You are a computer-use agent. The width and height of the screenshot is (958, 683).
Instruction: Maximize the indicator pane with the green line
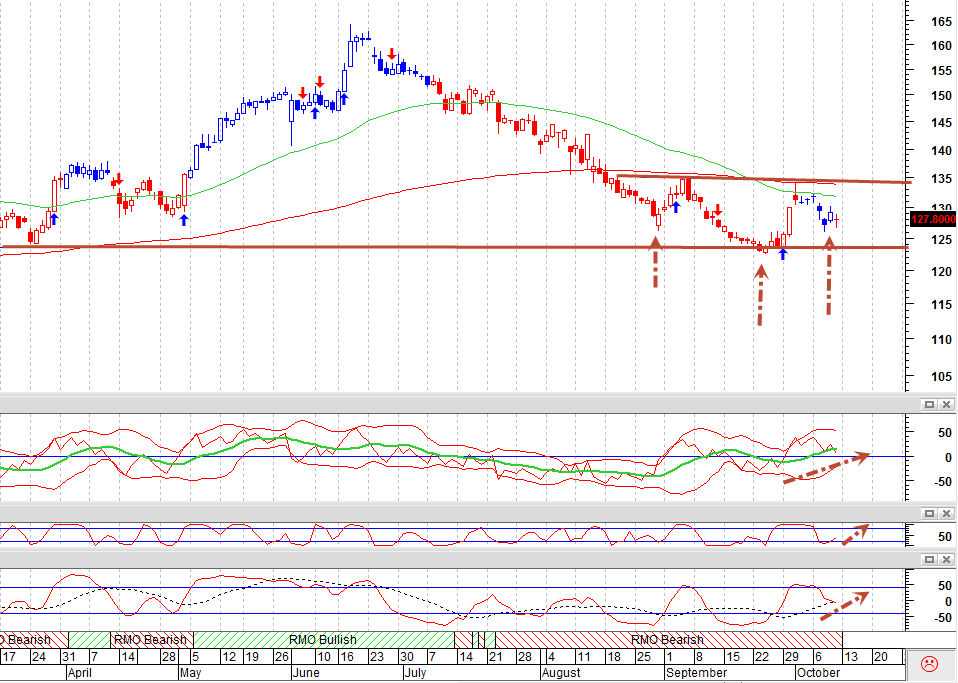click(x=929, y=404)
